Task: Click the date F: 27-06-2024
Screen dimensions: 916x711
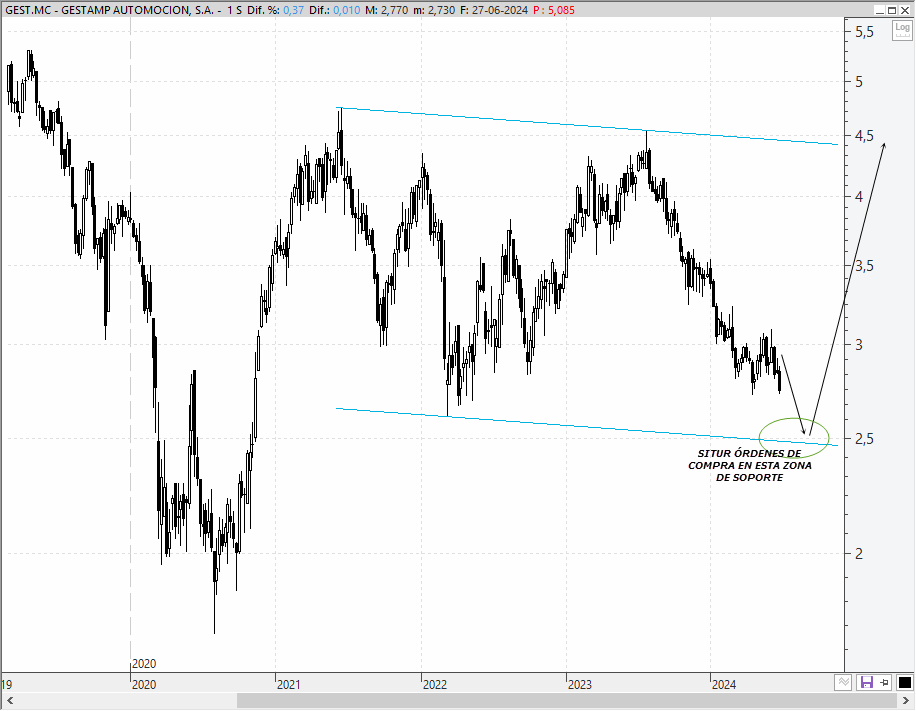Action: pos(494,10)
